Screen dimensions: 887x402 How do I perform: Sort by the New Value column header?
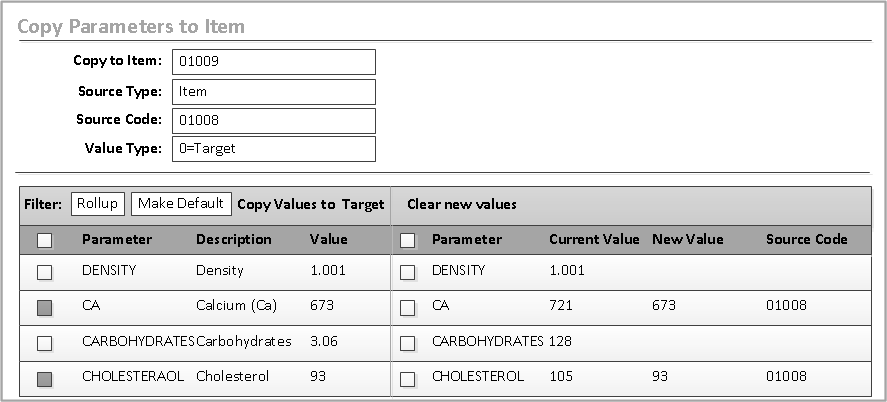coord(687,240)
